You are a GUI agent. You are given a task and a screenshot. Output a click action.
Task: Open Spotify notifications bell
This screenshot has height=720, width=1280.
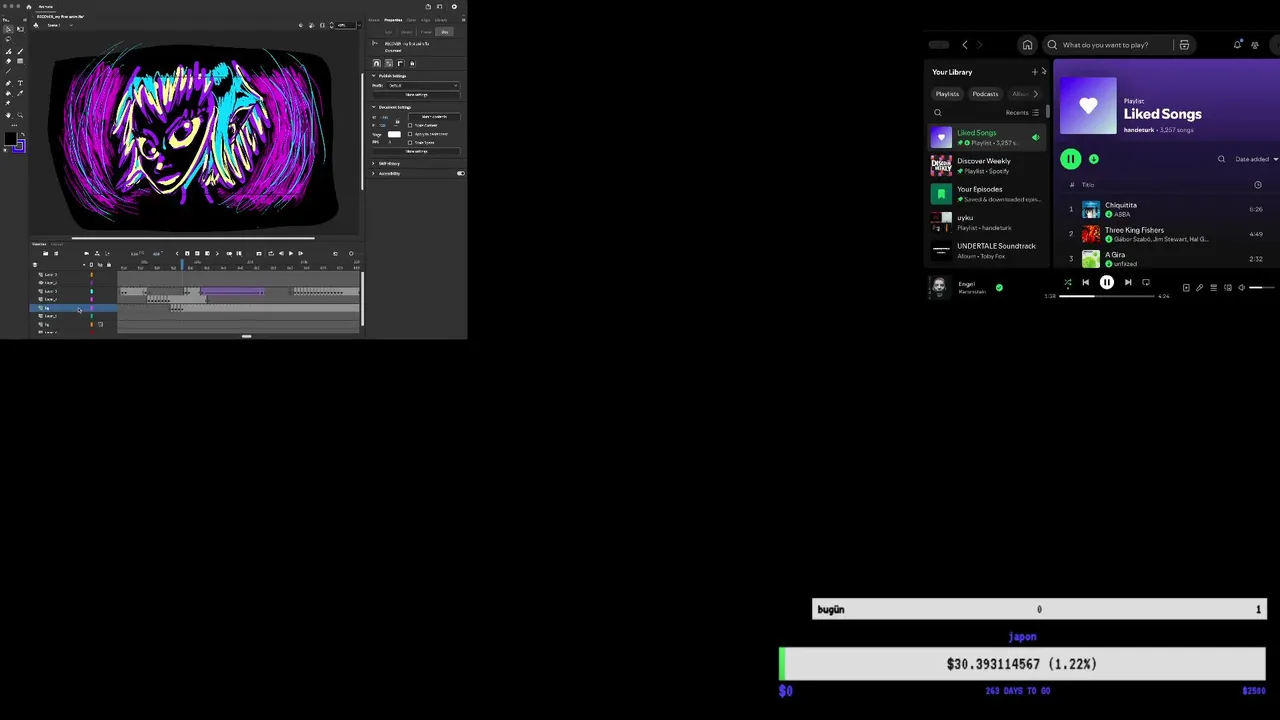pos(1238,45)
